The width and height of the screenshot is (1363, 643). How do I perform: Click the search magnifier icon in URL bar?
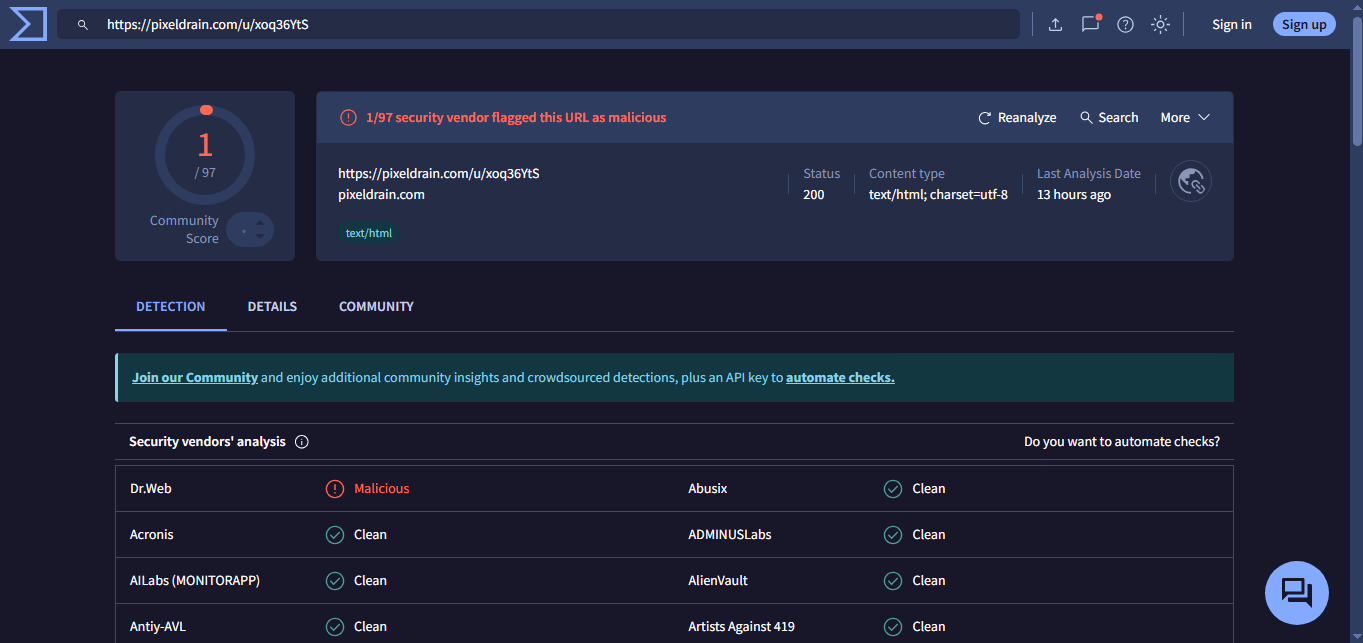(83, 24)
